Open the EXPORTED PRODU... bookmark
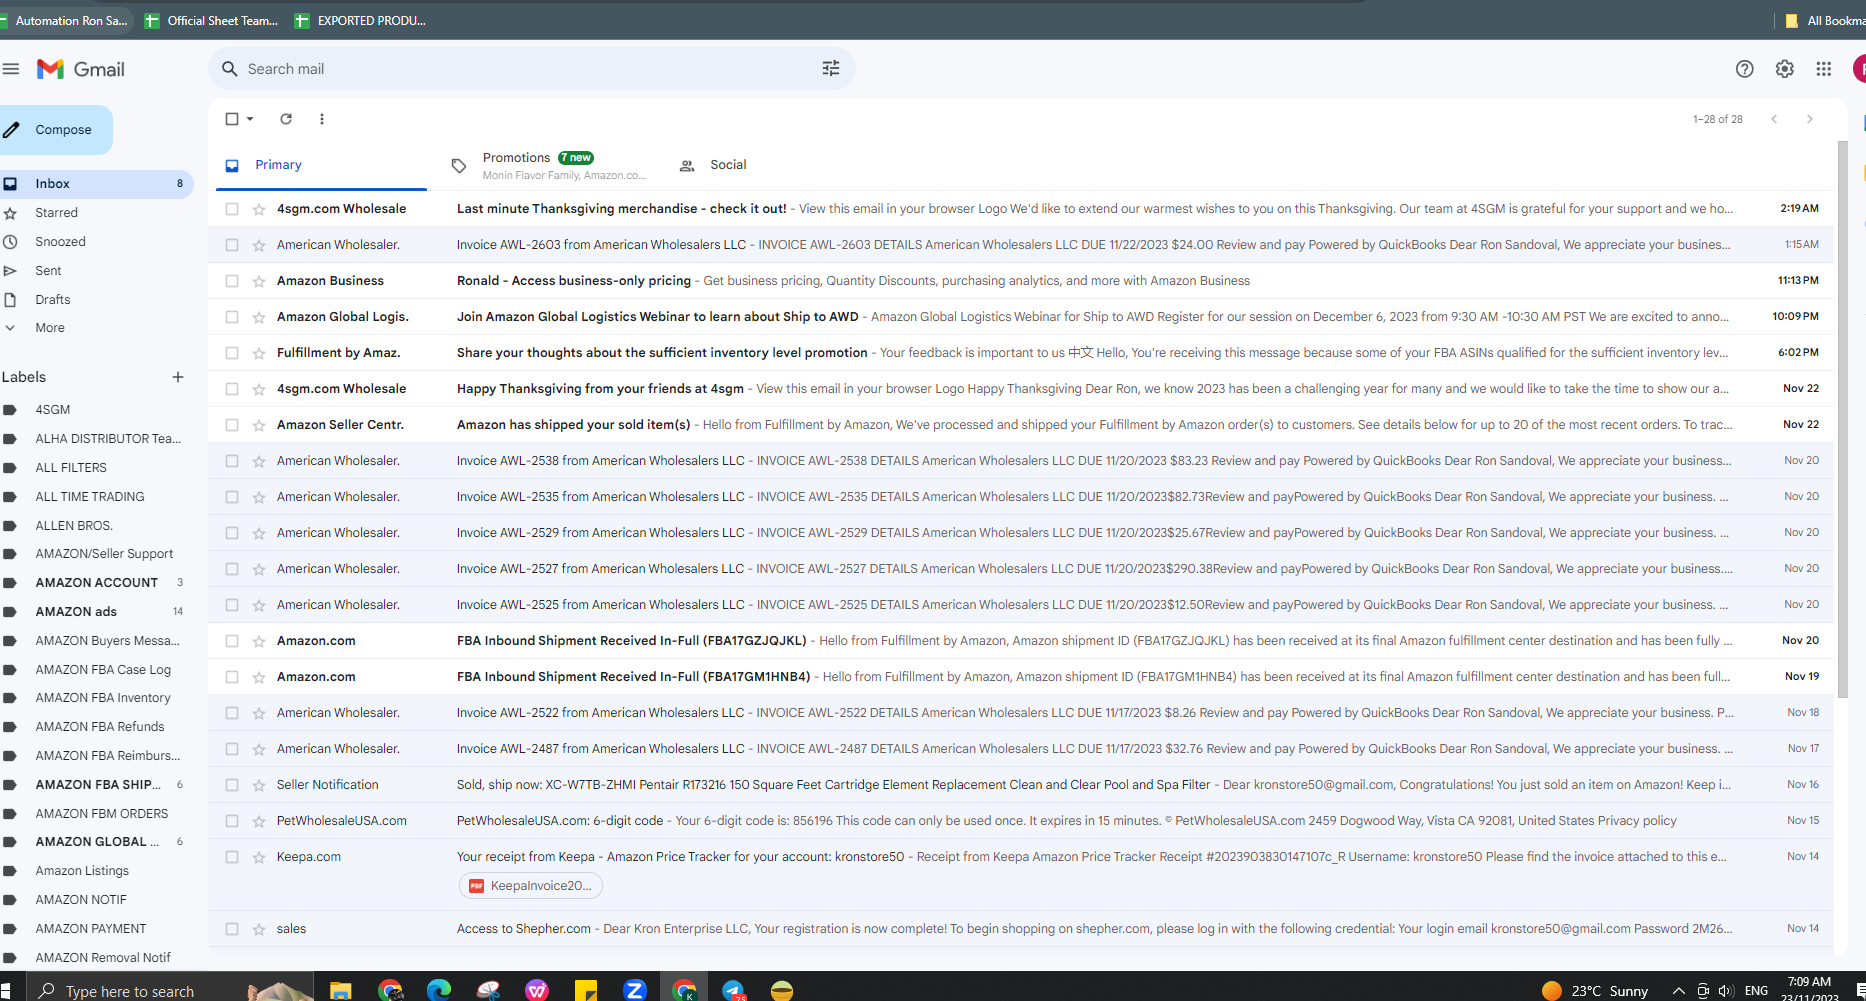 [x=361, y=20]
